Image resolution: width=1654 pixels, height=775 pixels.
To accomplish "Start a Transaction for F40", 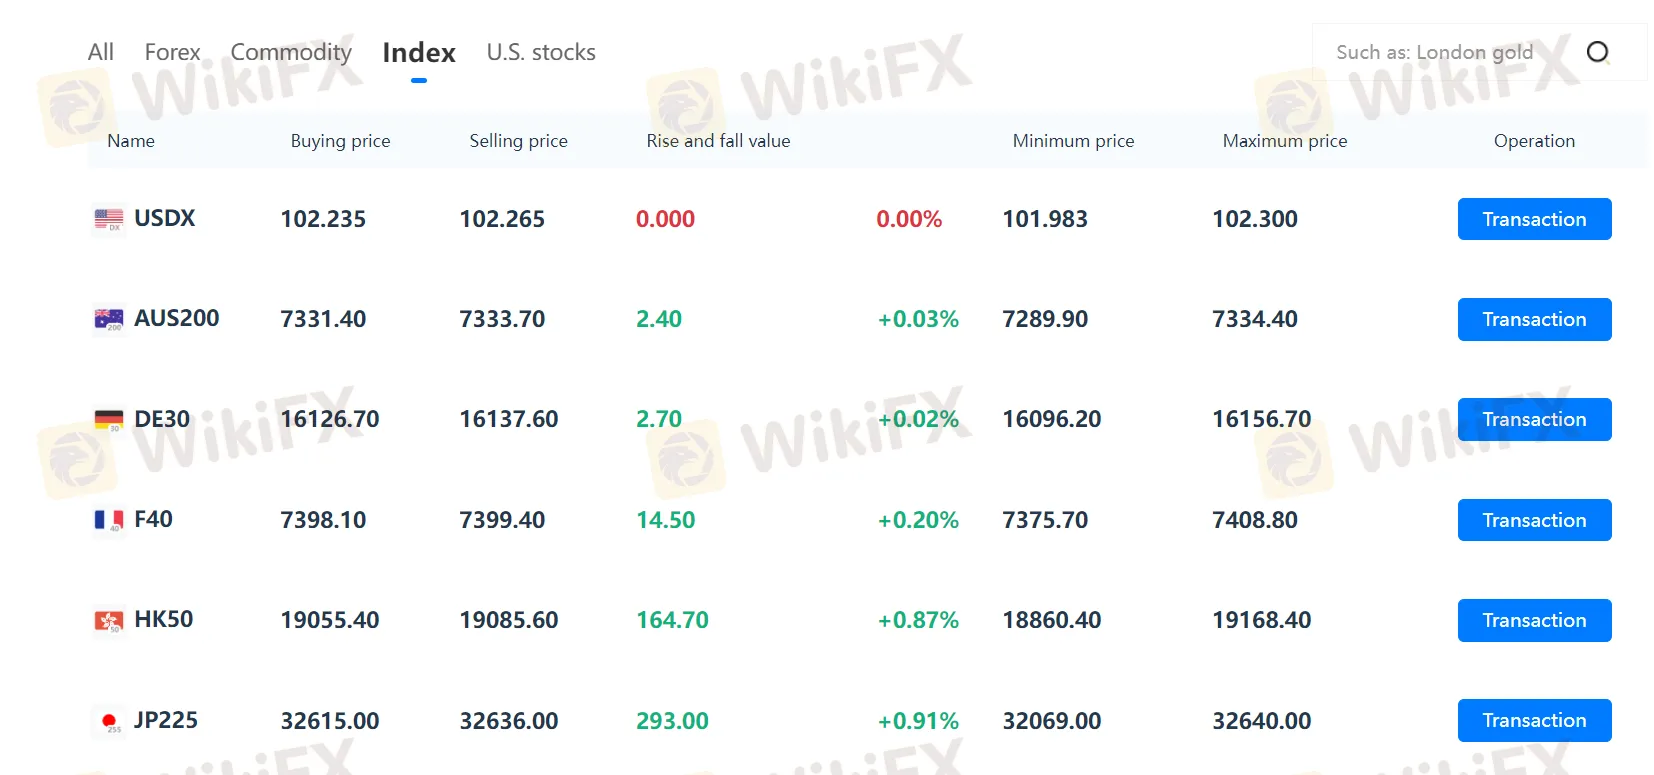I will [1534, 520].
